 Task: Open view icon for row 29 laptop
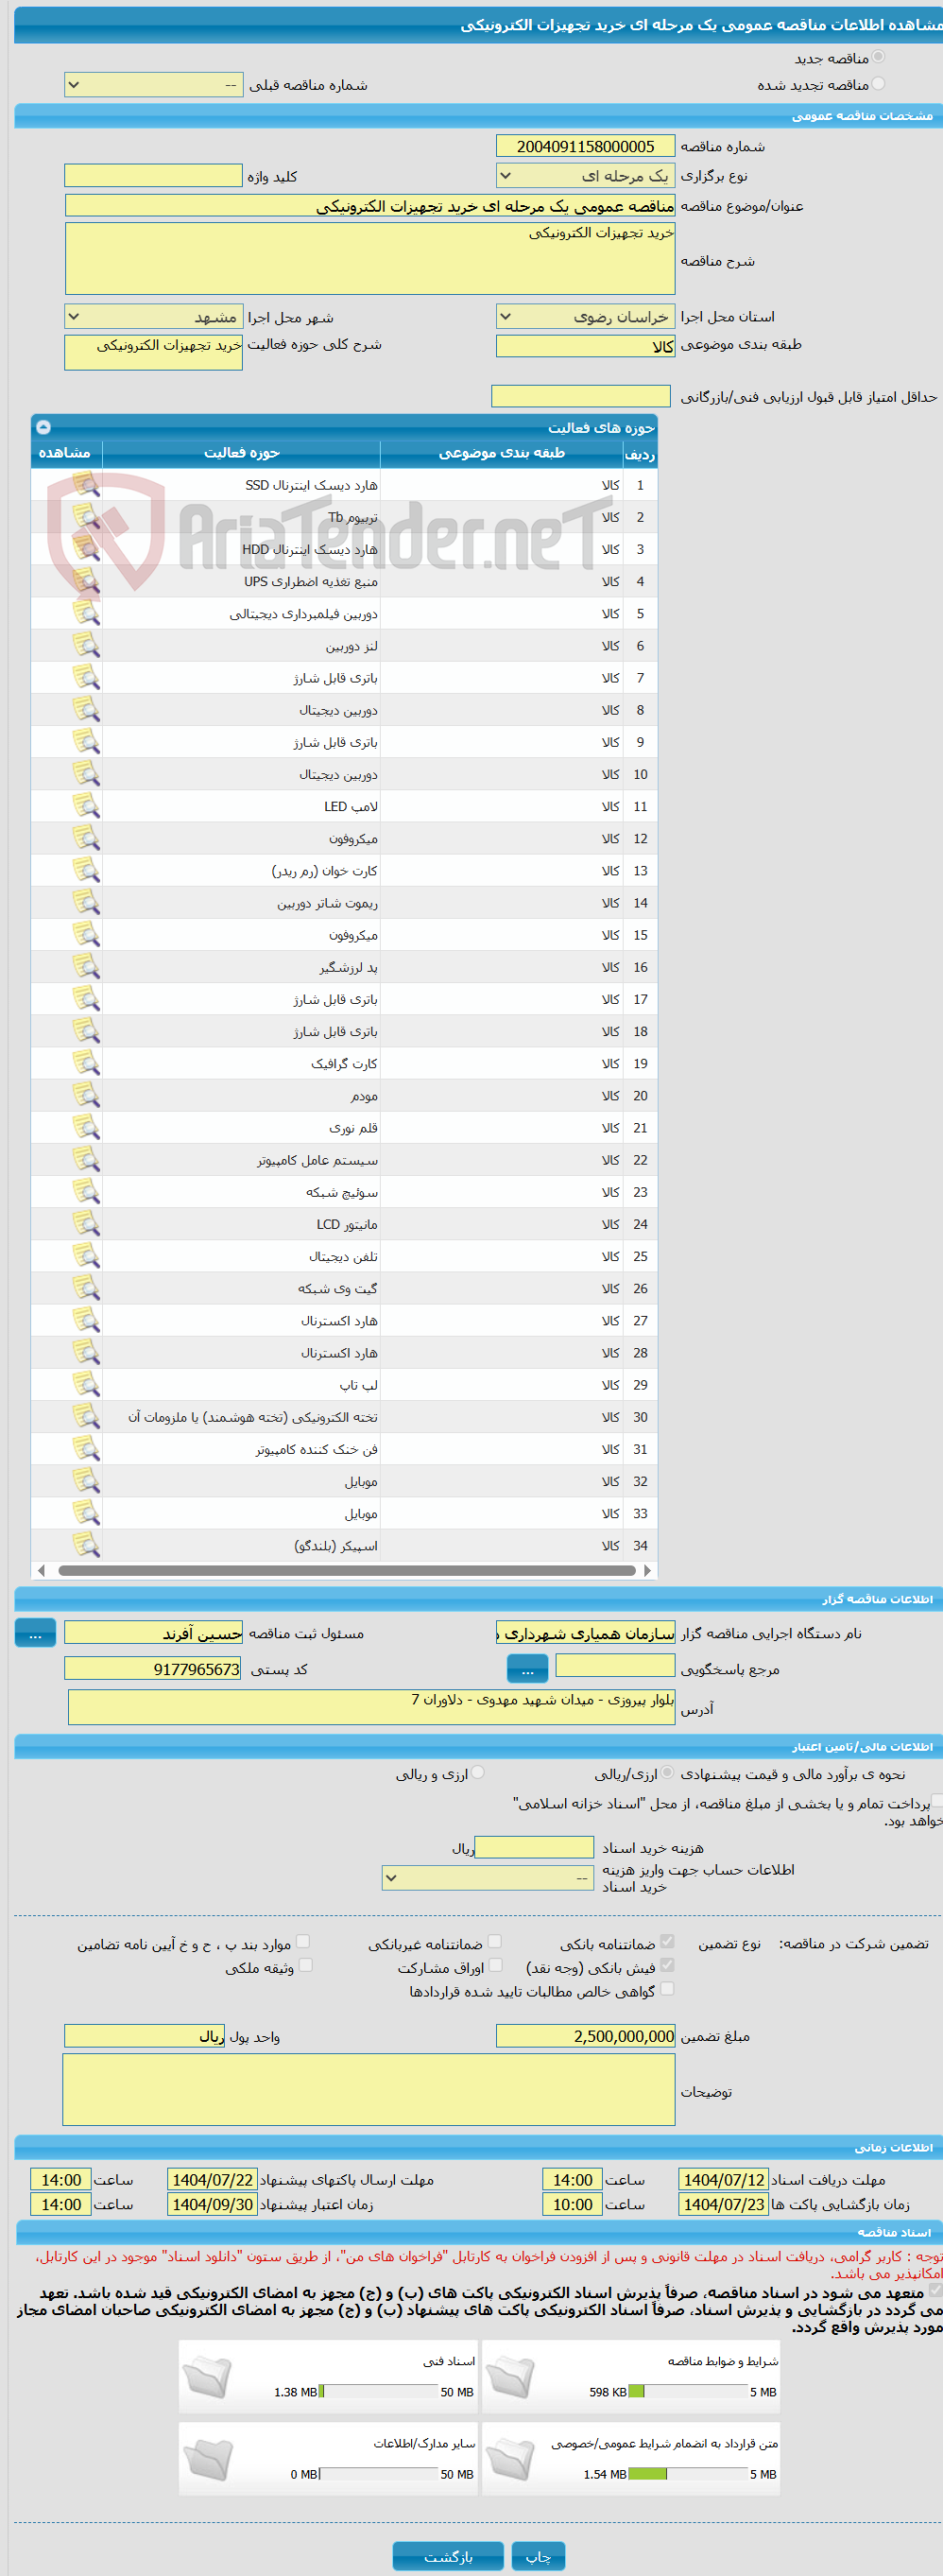click(86, 1385)
